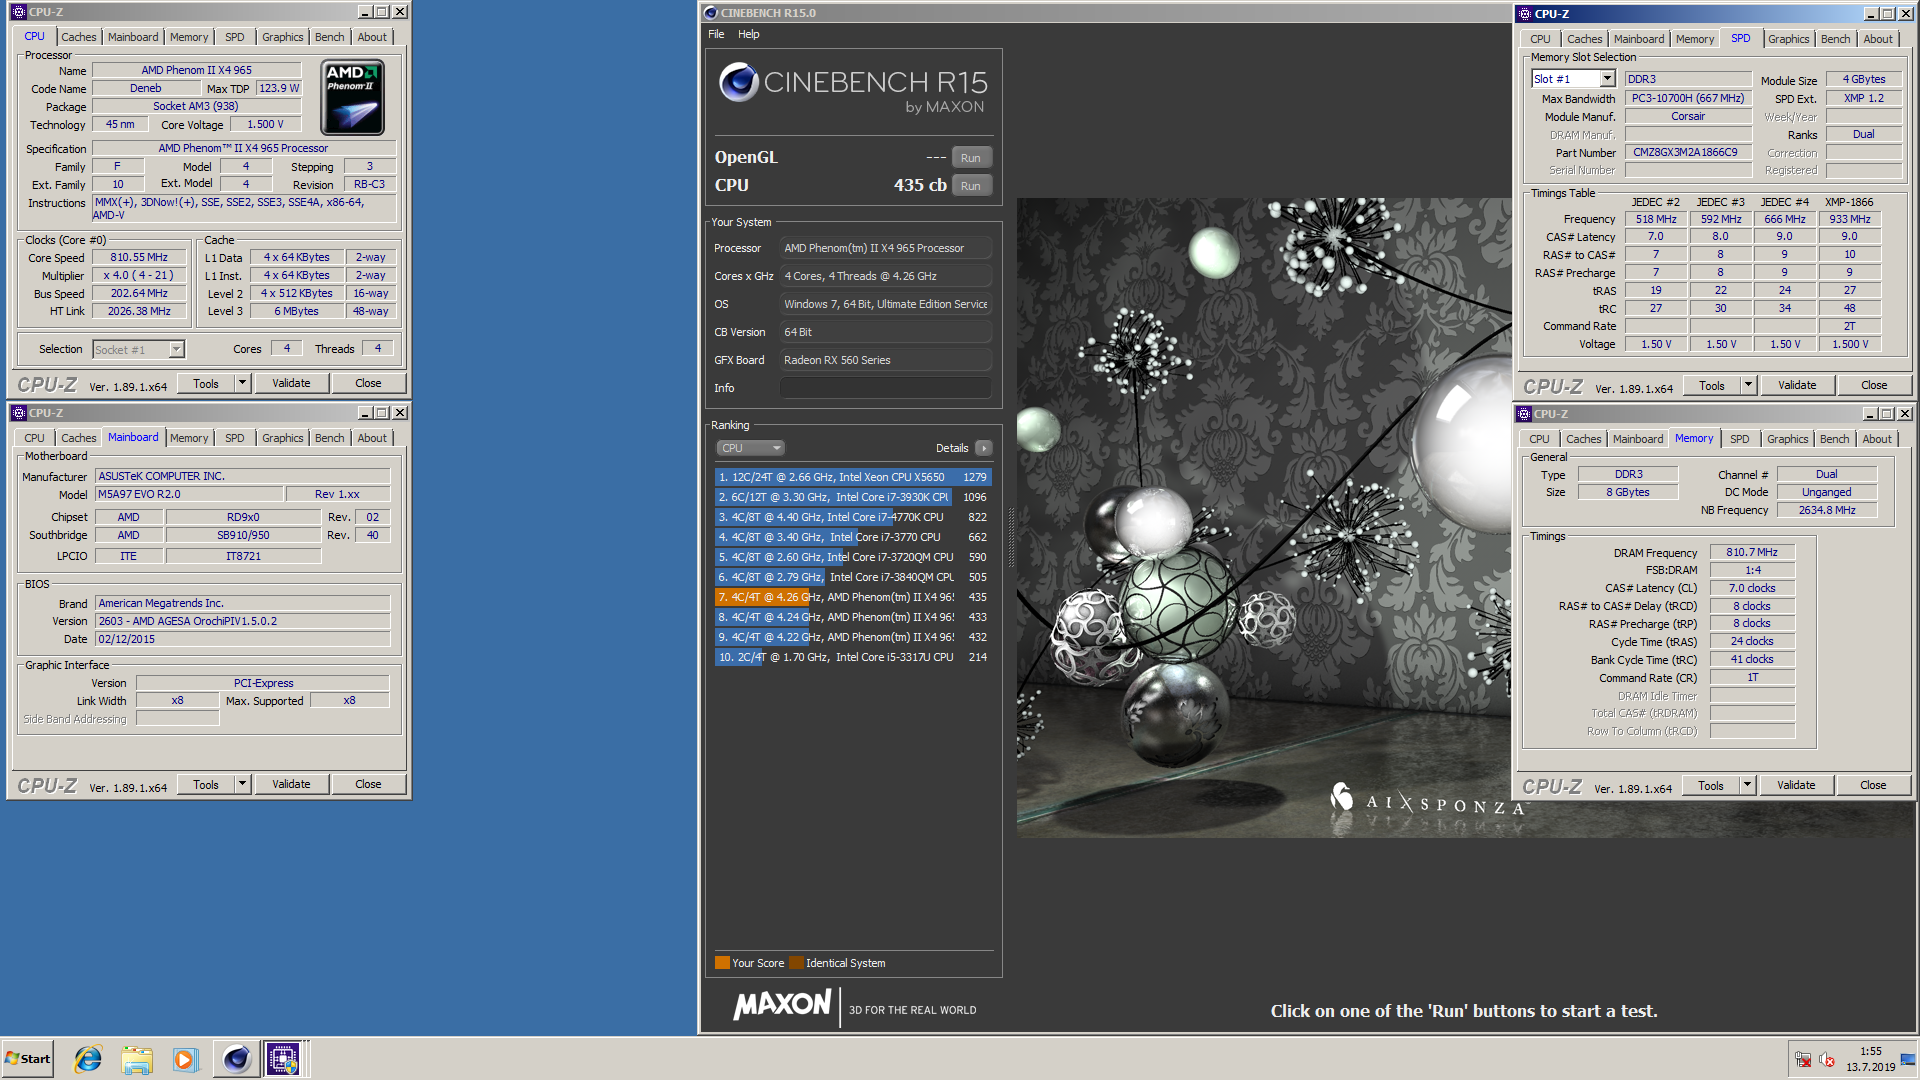Click the network tray icon in the system tray
This screenshot has width=1920, height=1080.
tap(1803, 1060)
